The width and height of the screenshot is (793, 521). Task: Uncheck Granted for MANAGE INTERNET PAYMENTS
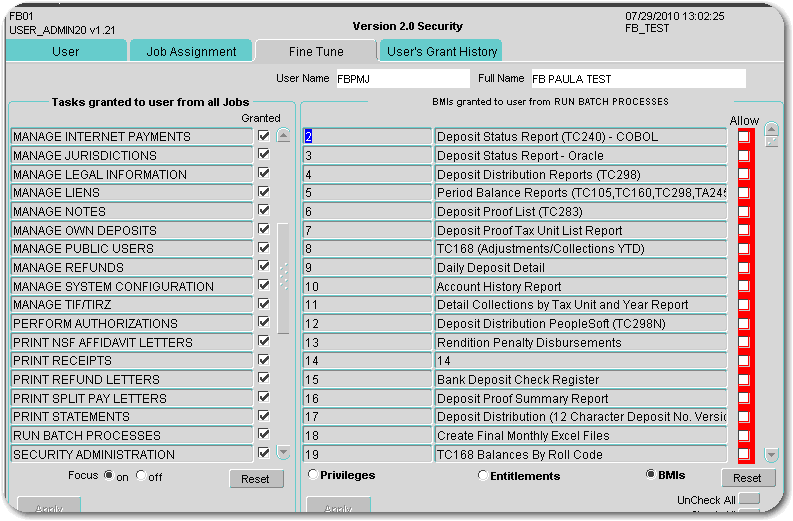click(x=263, y=136)
